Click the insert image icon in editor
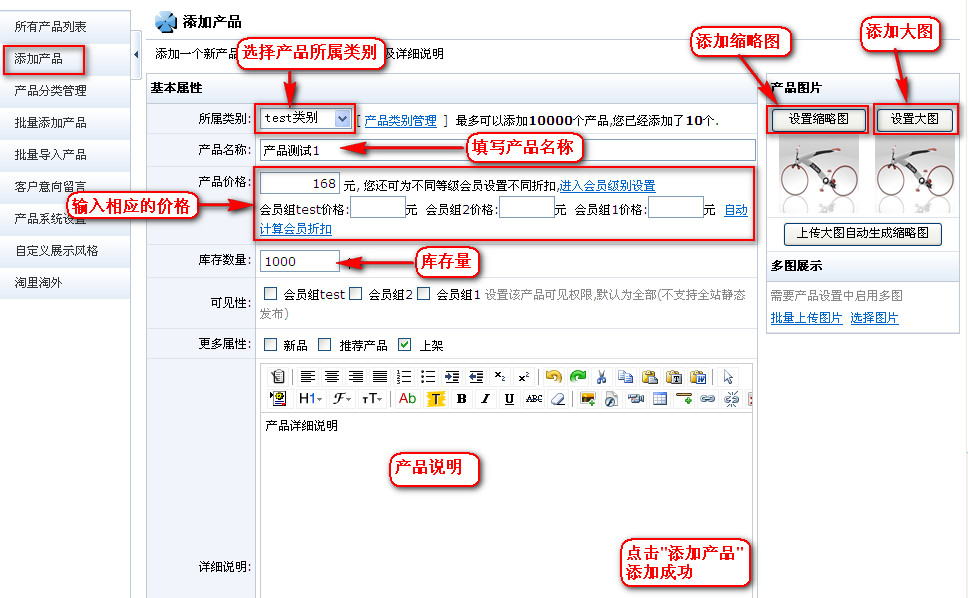The image size is (968, 598). point(588,399)
